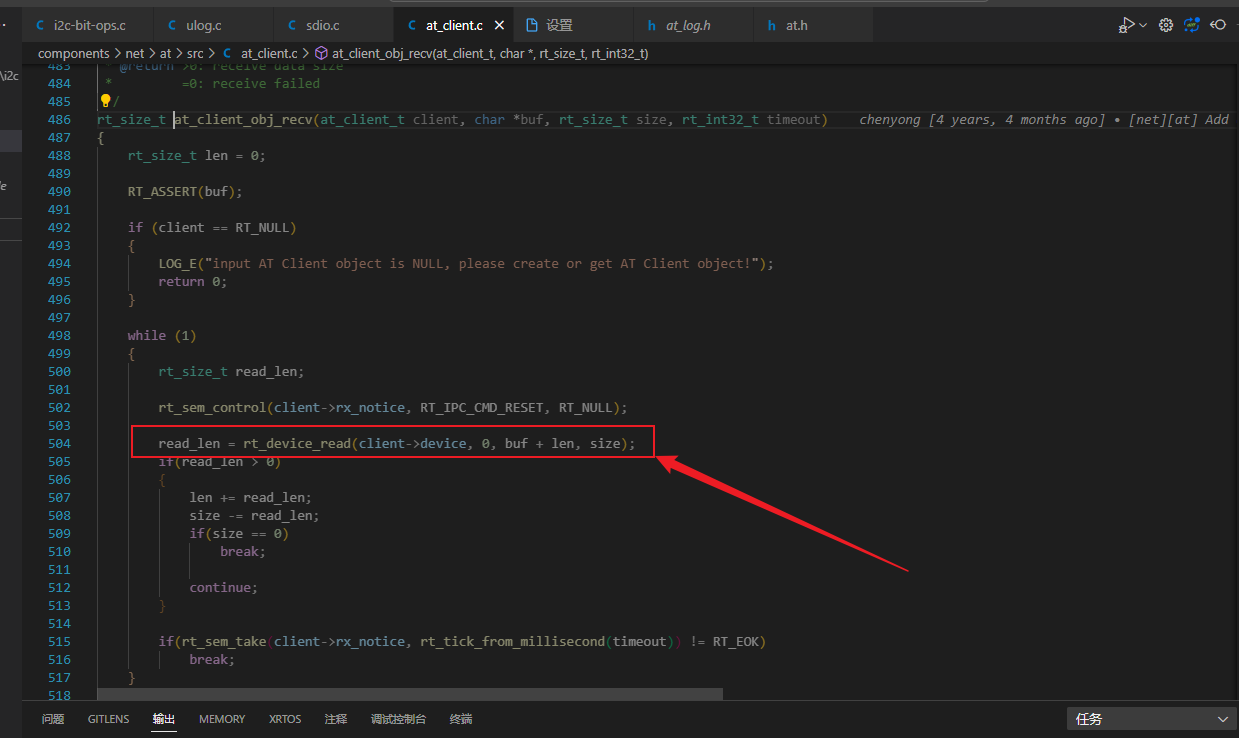This screenshot has height=738, width=1239.
Task: Click the 'src' breadcrumb folder
Action: [x=195, y=53]
